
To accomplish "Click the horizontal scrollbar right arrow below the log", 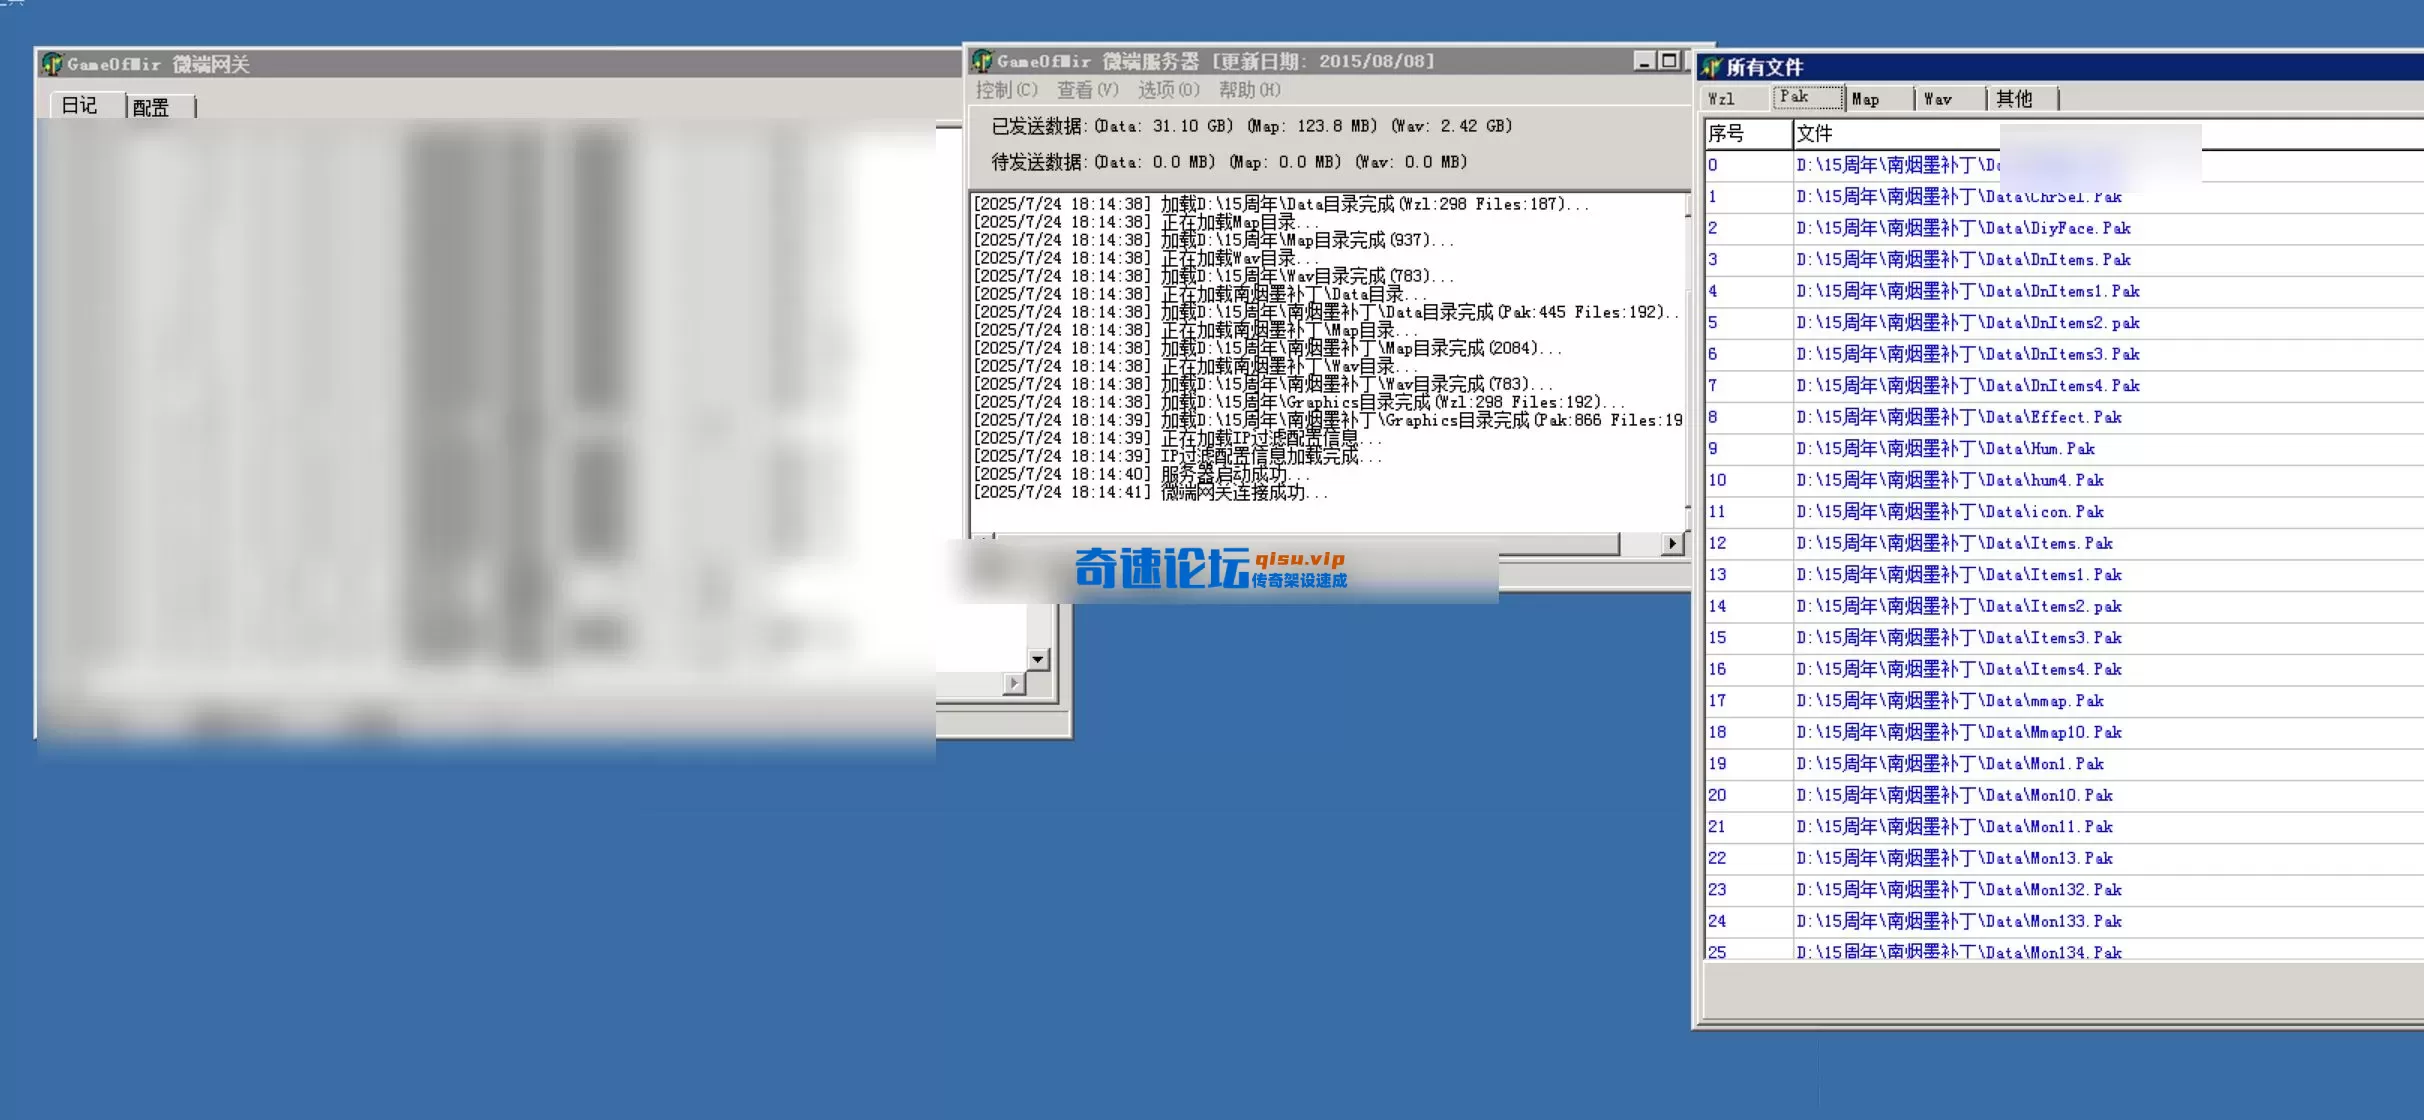I will pos(1672,543).
